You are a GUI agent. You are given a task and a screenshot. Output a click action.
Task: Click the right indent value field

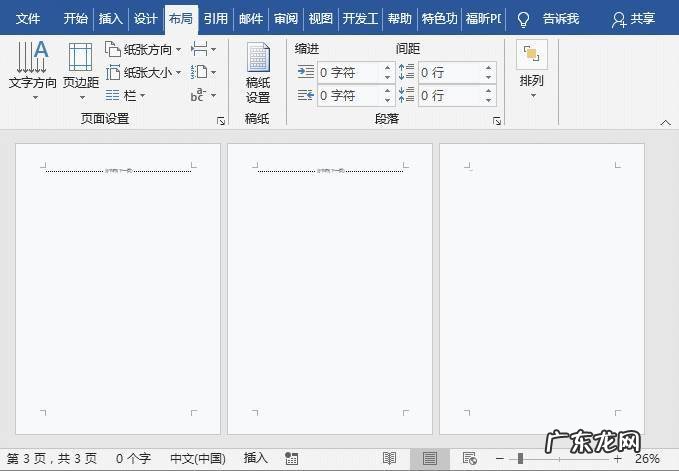tap(350, 95)
